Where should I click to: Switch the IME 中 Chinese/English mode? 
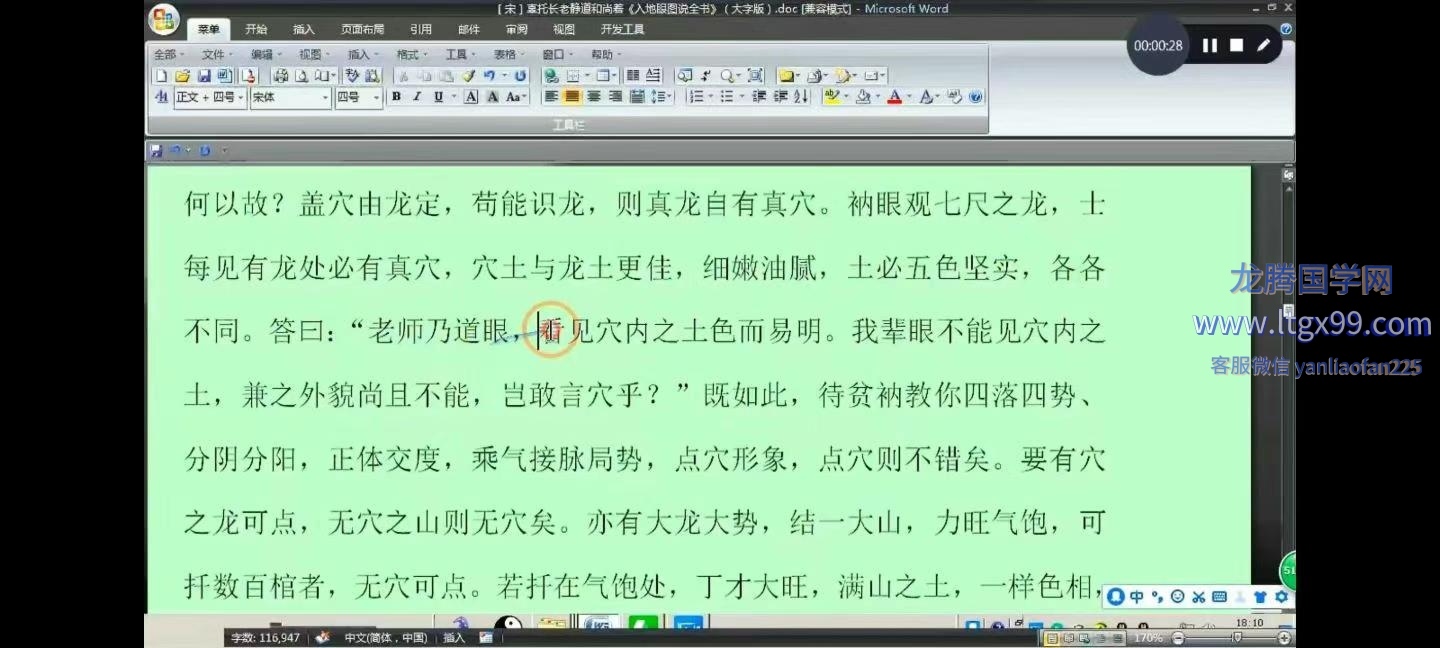coord(1136,597)
